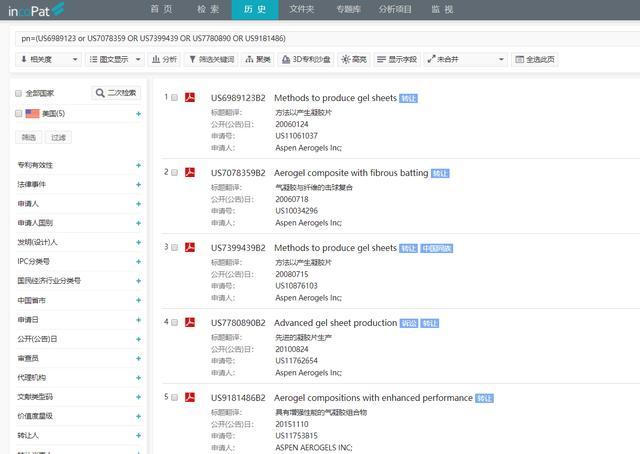Switch to the 检索 tab
Viewport: 640px width, 454px height.
pos(208,9)
